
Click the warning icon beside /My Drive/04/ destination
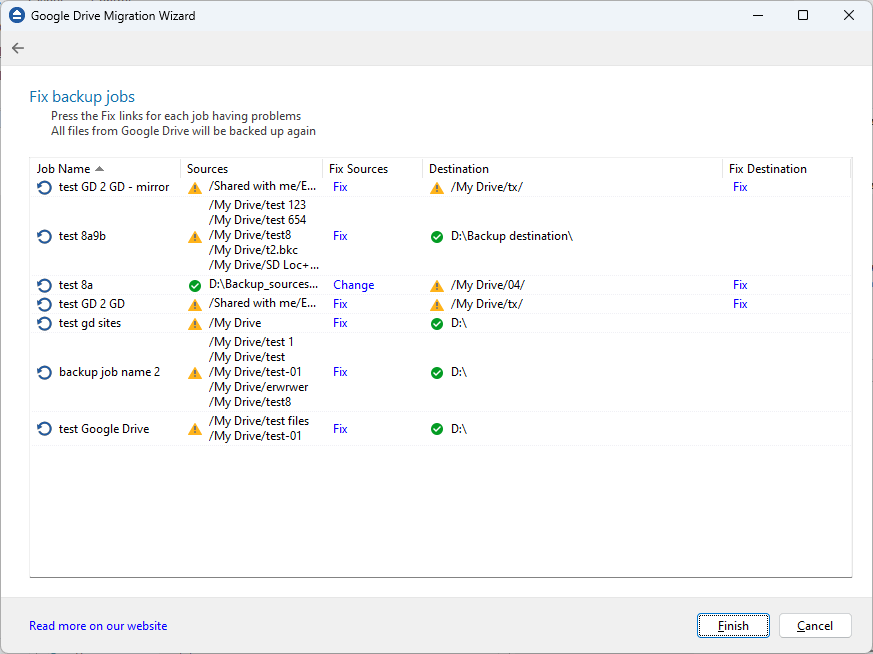(x=437, y=284)
